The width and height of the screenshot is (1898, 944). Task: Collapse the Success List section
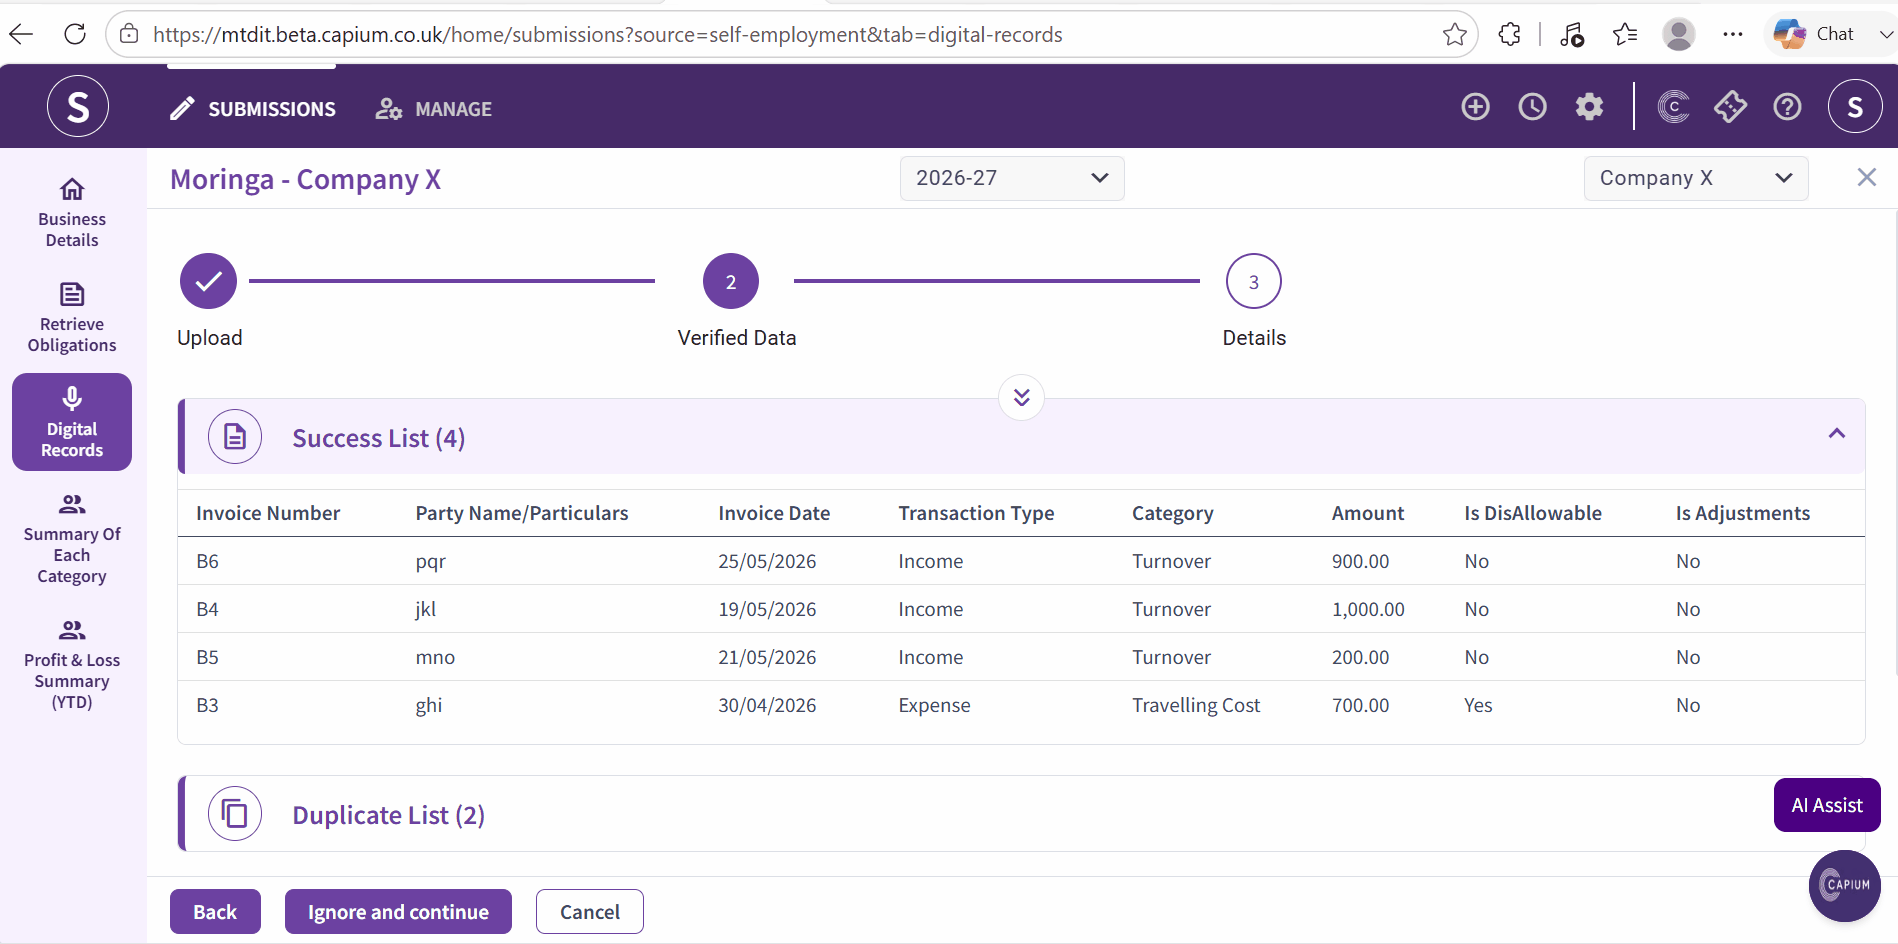pos(1837,433)
